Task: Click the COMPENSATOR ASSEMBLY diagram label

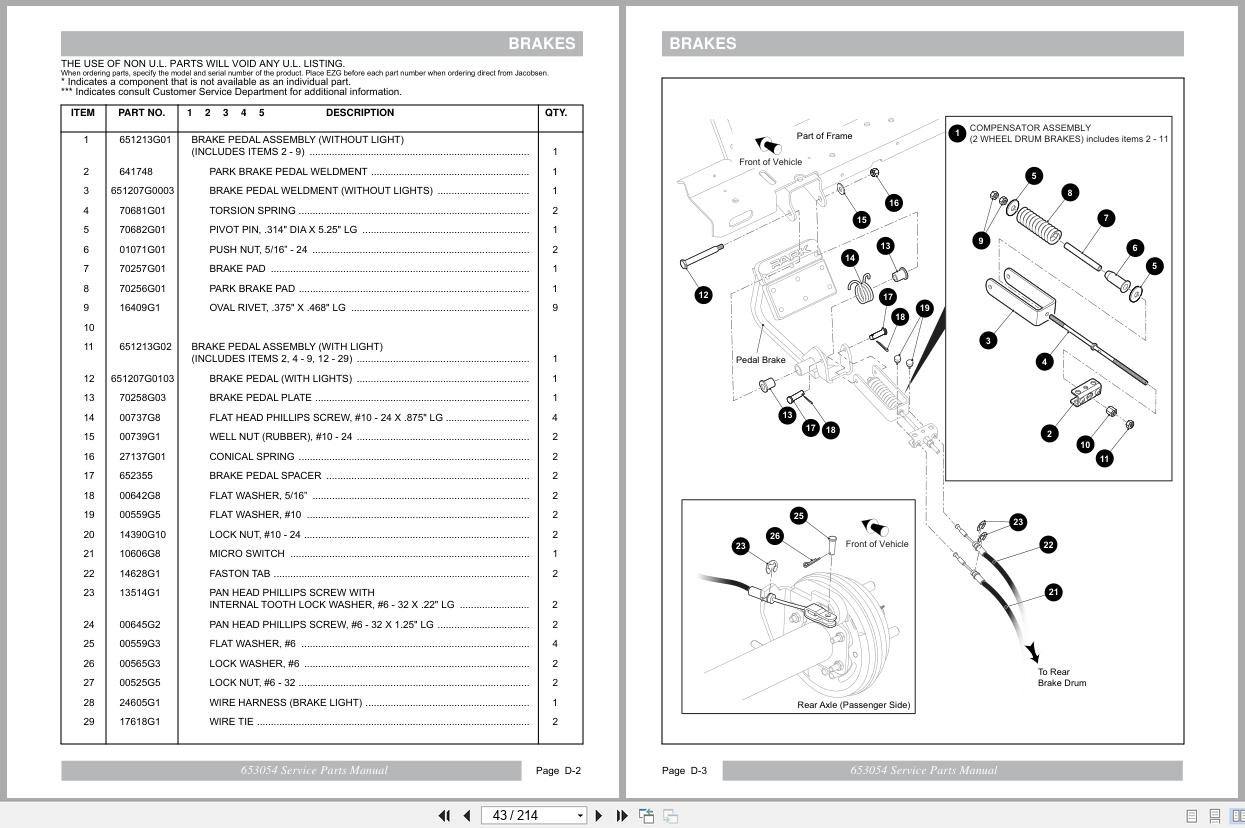Action: pos(1030,128)
